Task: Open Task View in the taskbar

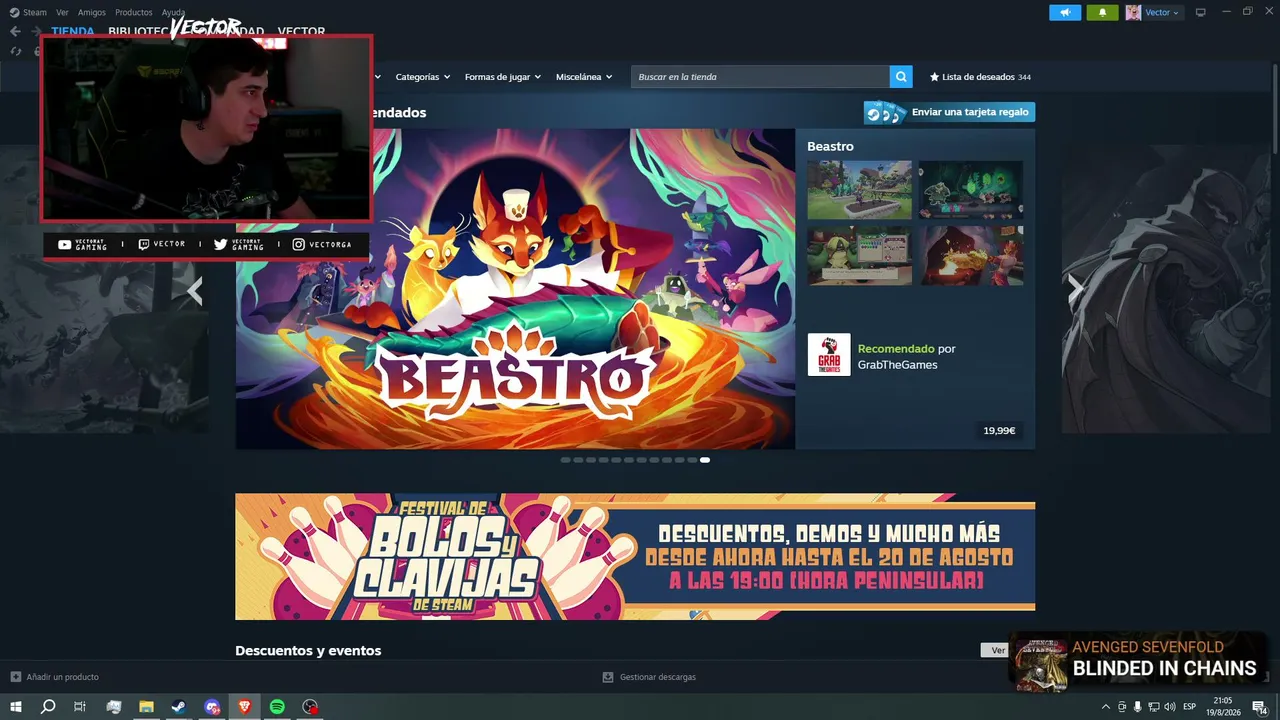Action: 80,707
